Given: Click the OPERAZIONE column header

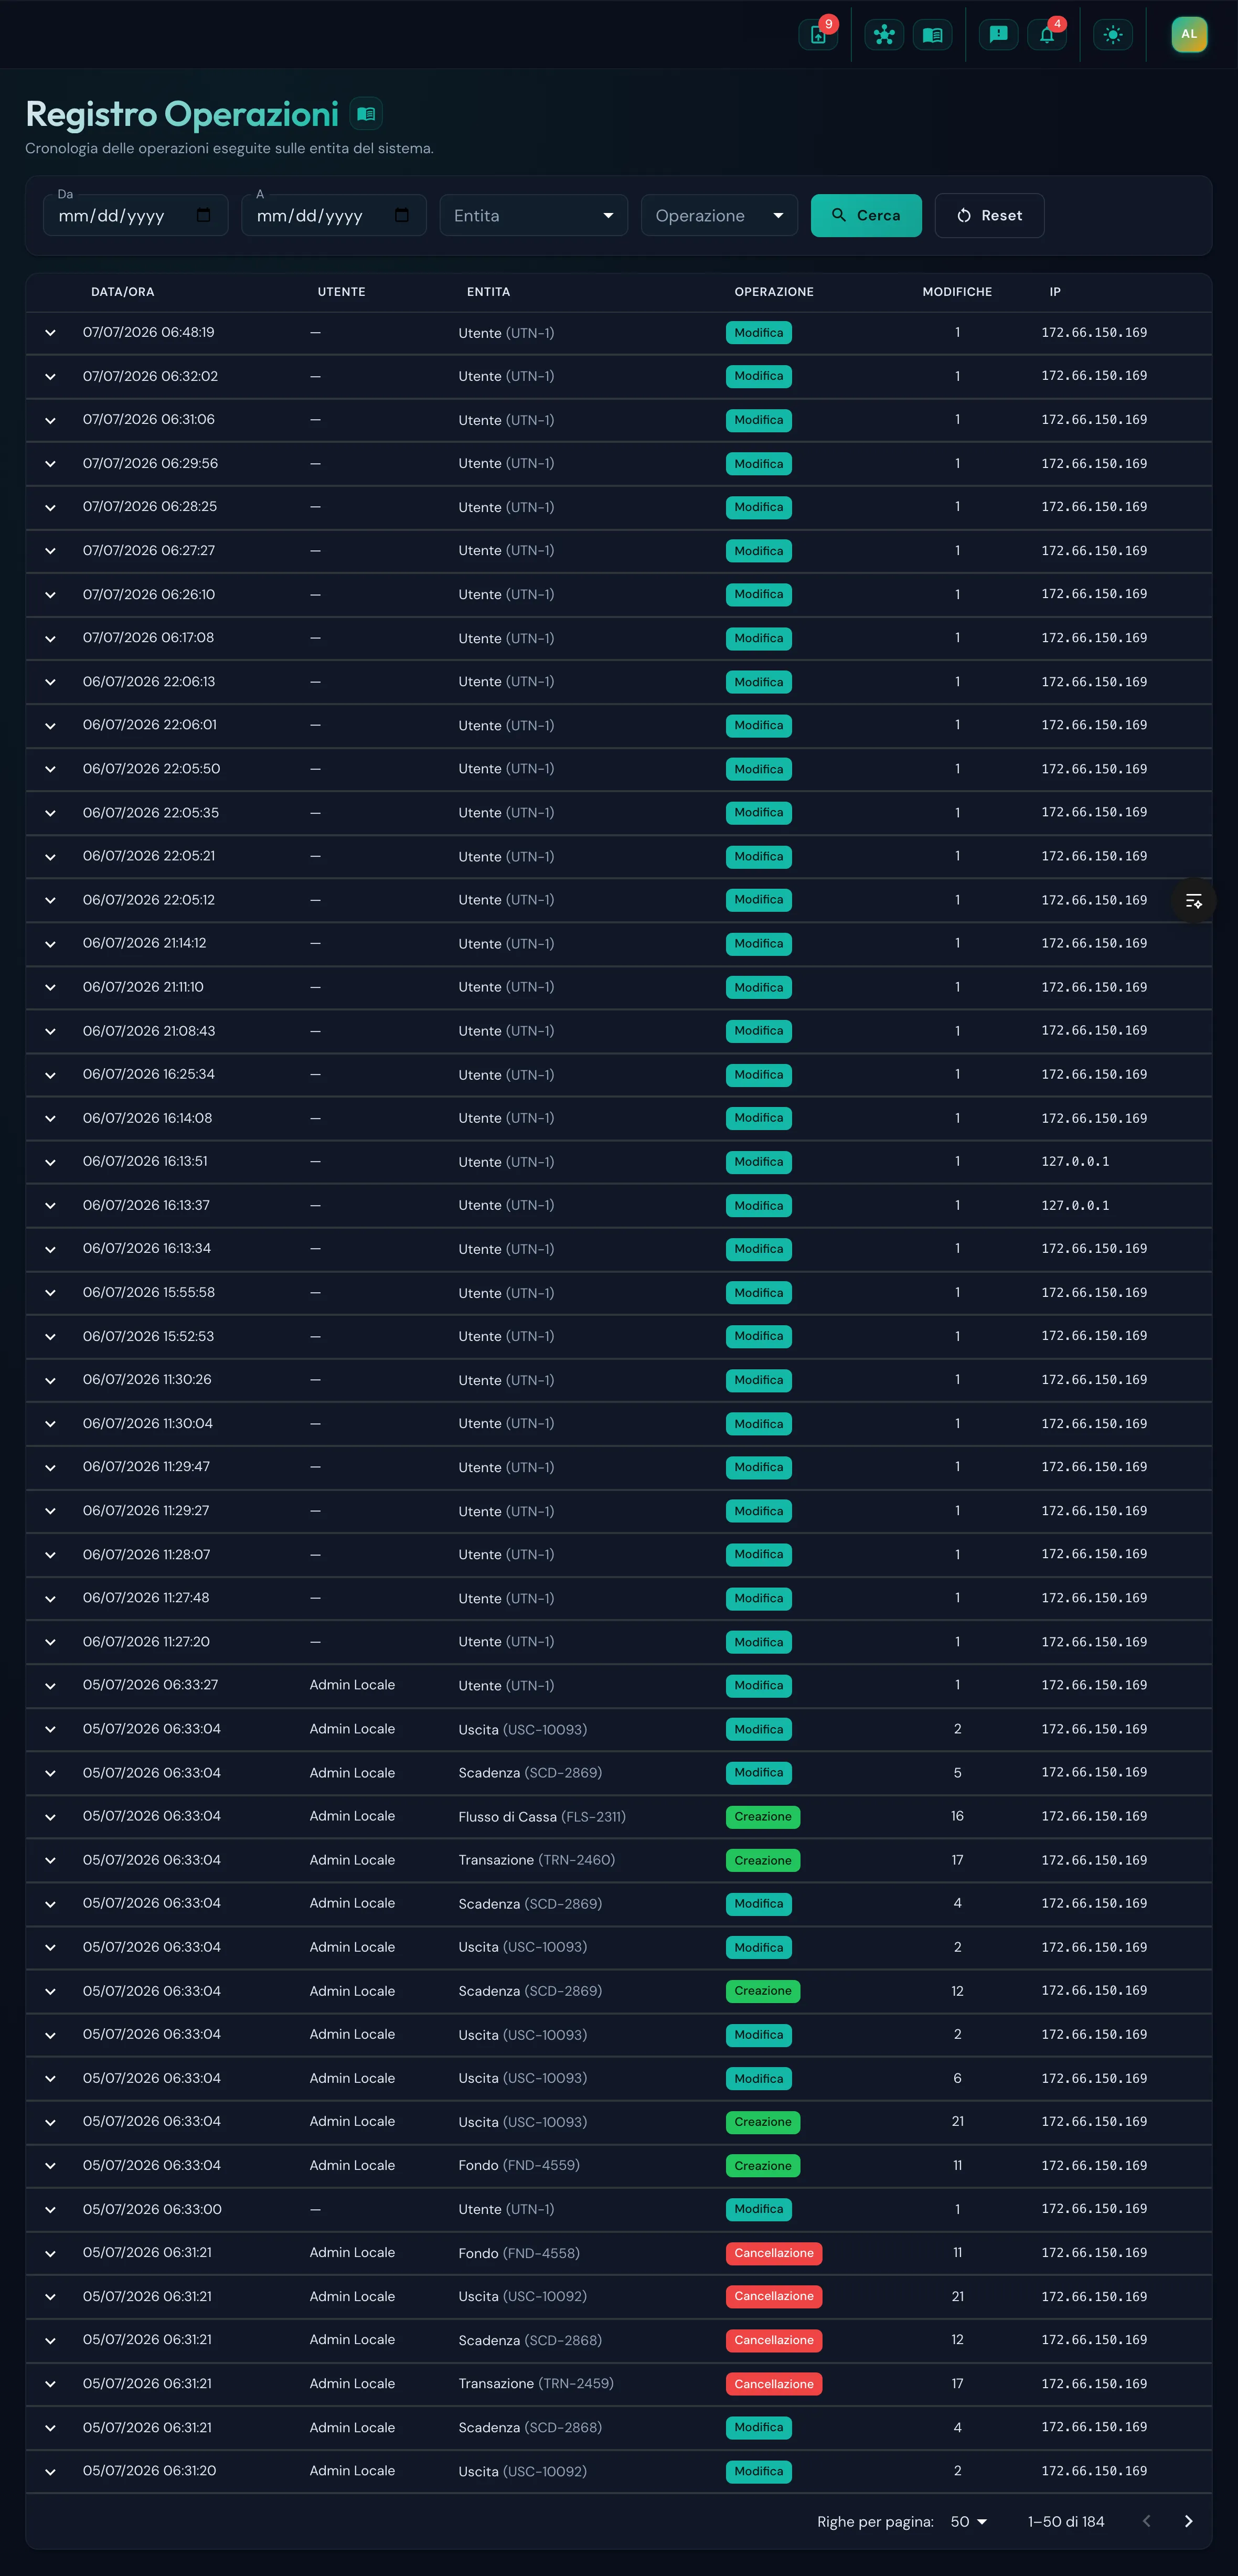Looking at the screenshot, I should tap(774, 292).
